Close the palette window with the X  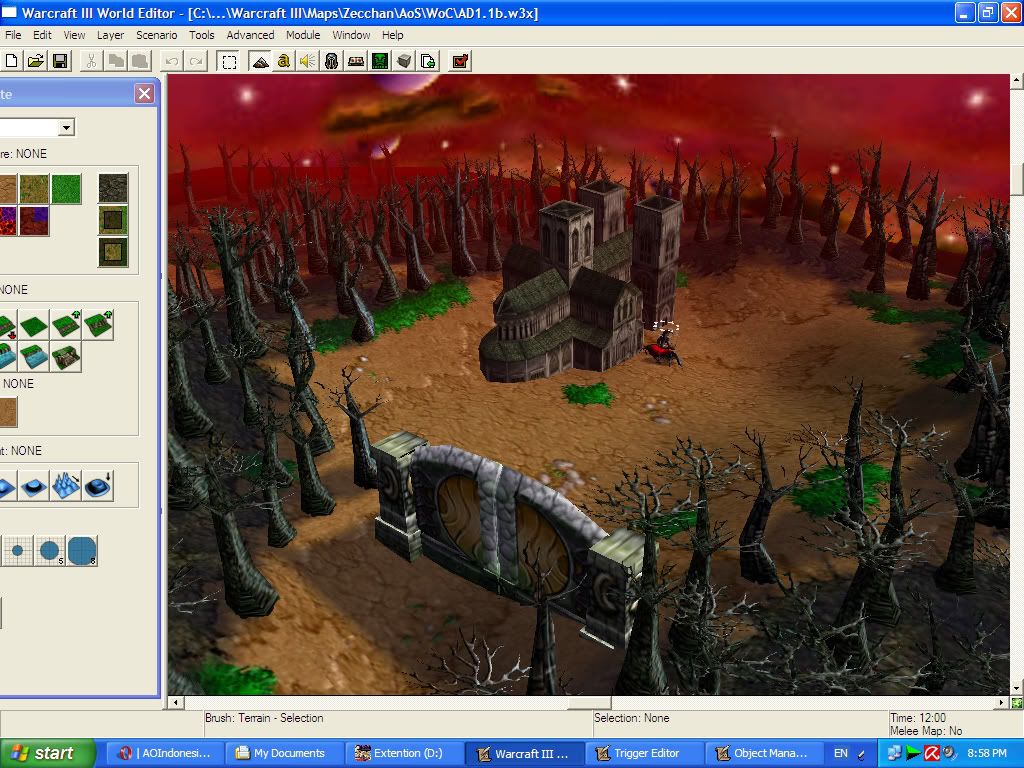(144, 94)
